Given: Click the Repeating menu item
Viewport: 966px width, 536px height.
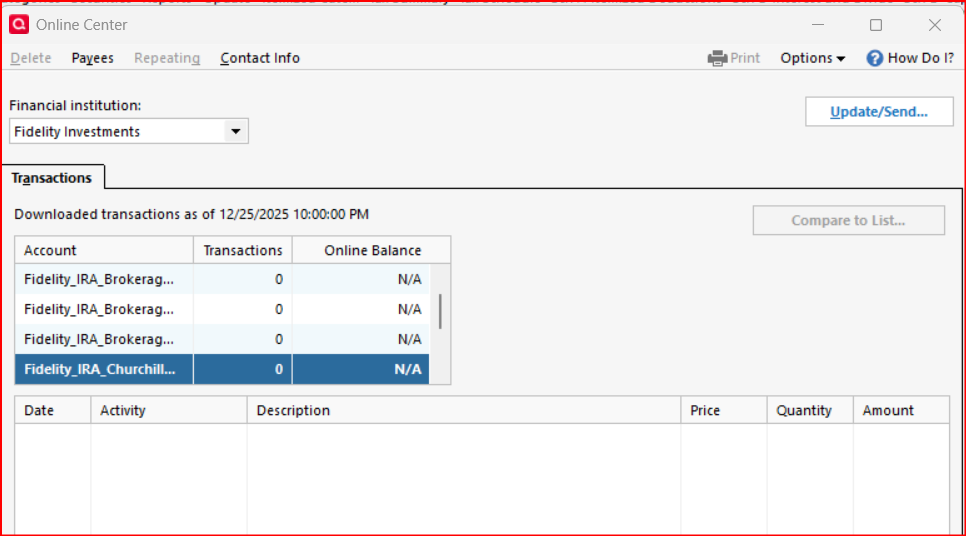Looking at the screenshot, I should 167,58.
